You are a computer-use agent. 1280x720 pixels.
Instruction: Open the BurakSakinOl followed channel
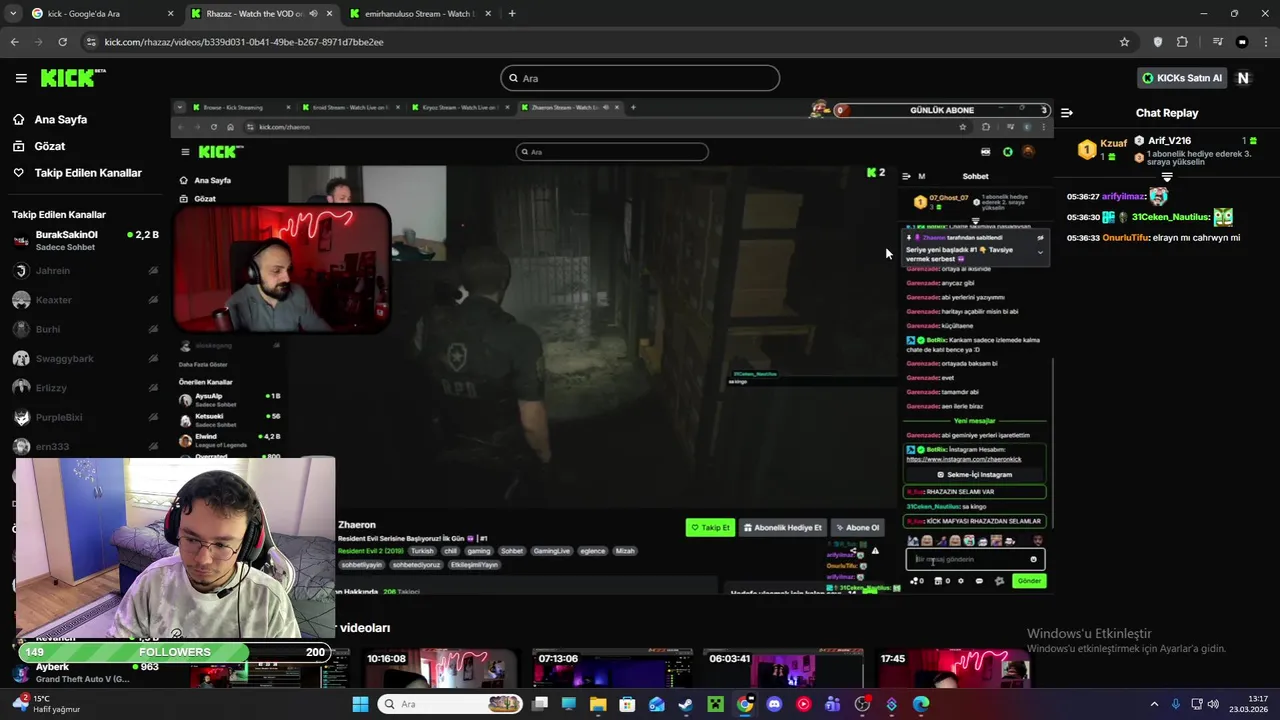pos(85,240)
